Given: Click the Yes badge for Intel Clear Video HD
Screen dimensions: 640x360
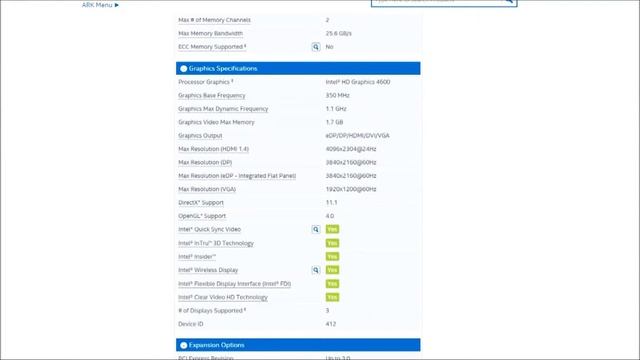Looking at the screenshot, I should click(x=332, y=297).
